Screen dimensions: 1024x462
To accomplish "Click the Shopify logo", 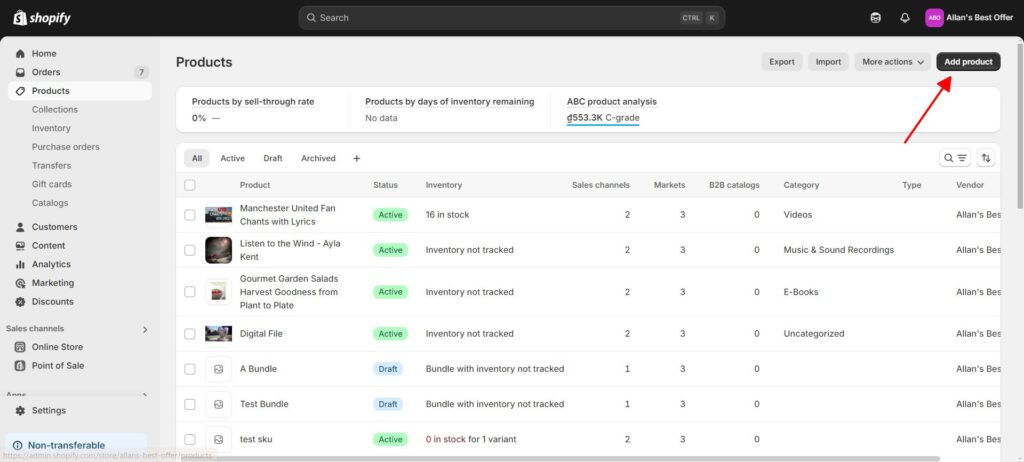I will pos(42,18).
